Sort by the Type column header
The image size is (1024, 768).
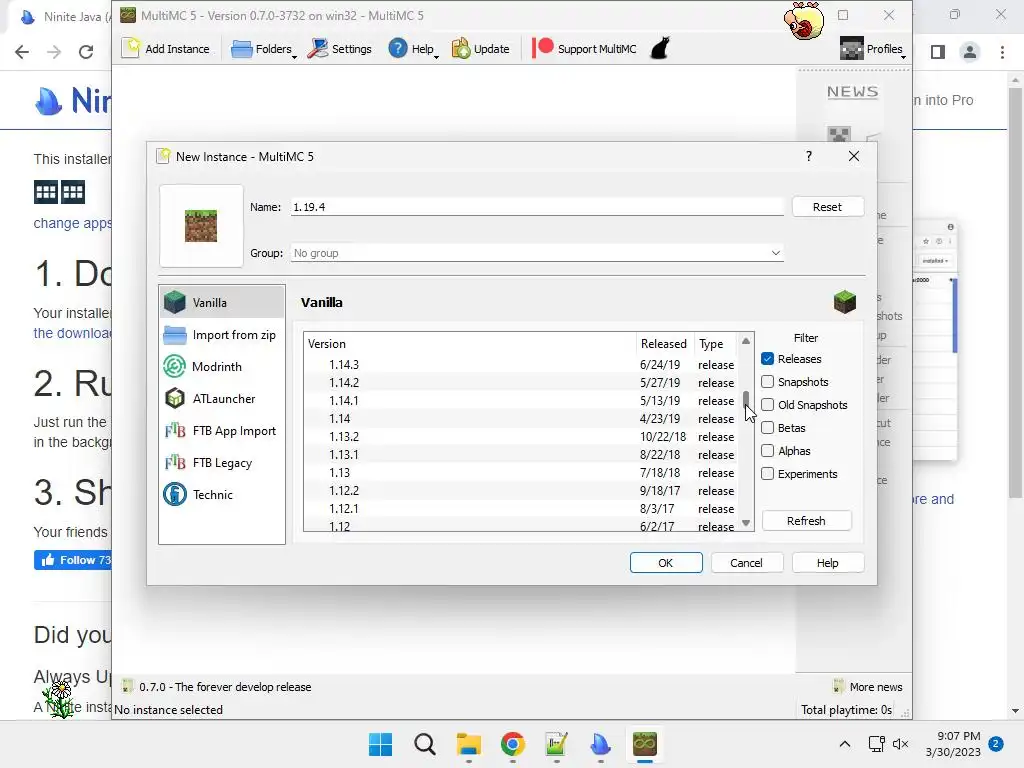[x=716, y=344]
